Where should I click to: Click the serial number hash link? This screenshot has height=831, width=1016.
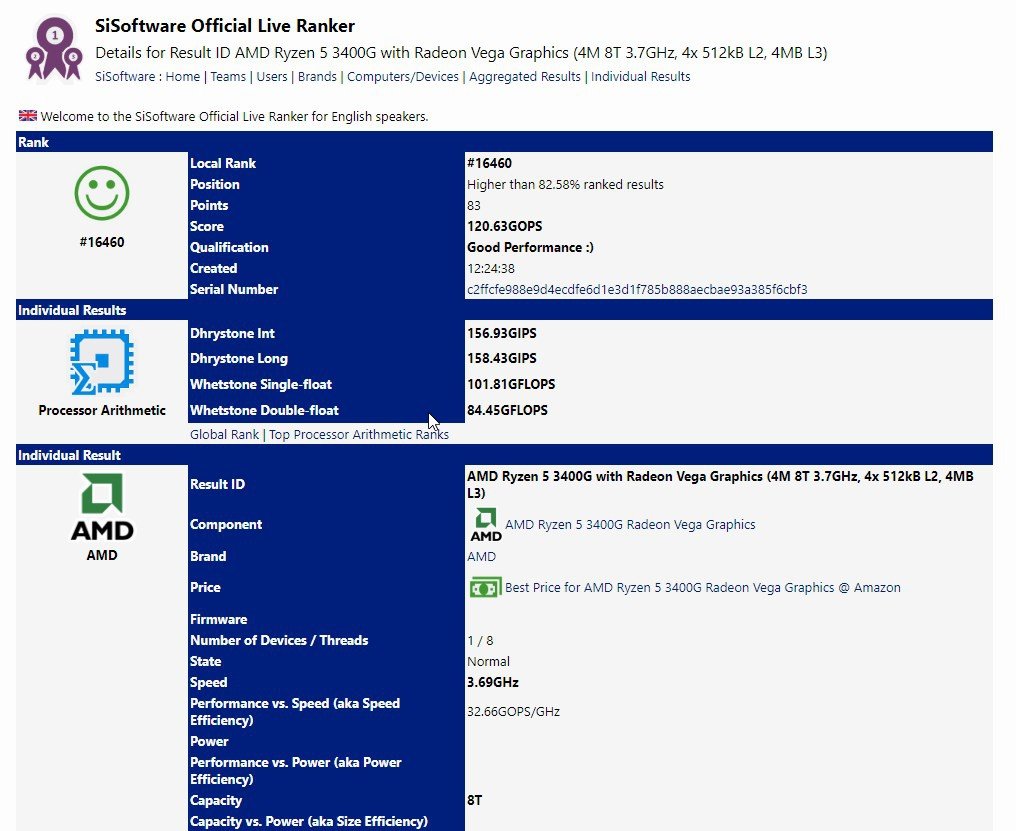[x=637, y=289]
